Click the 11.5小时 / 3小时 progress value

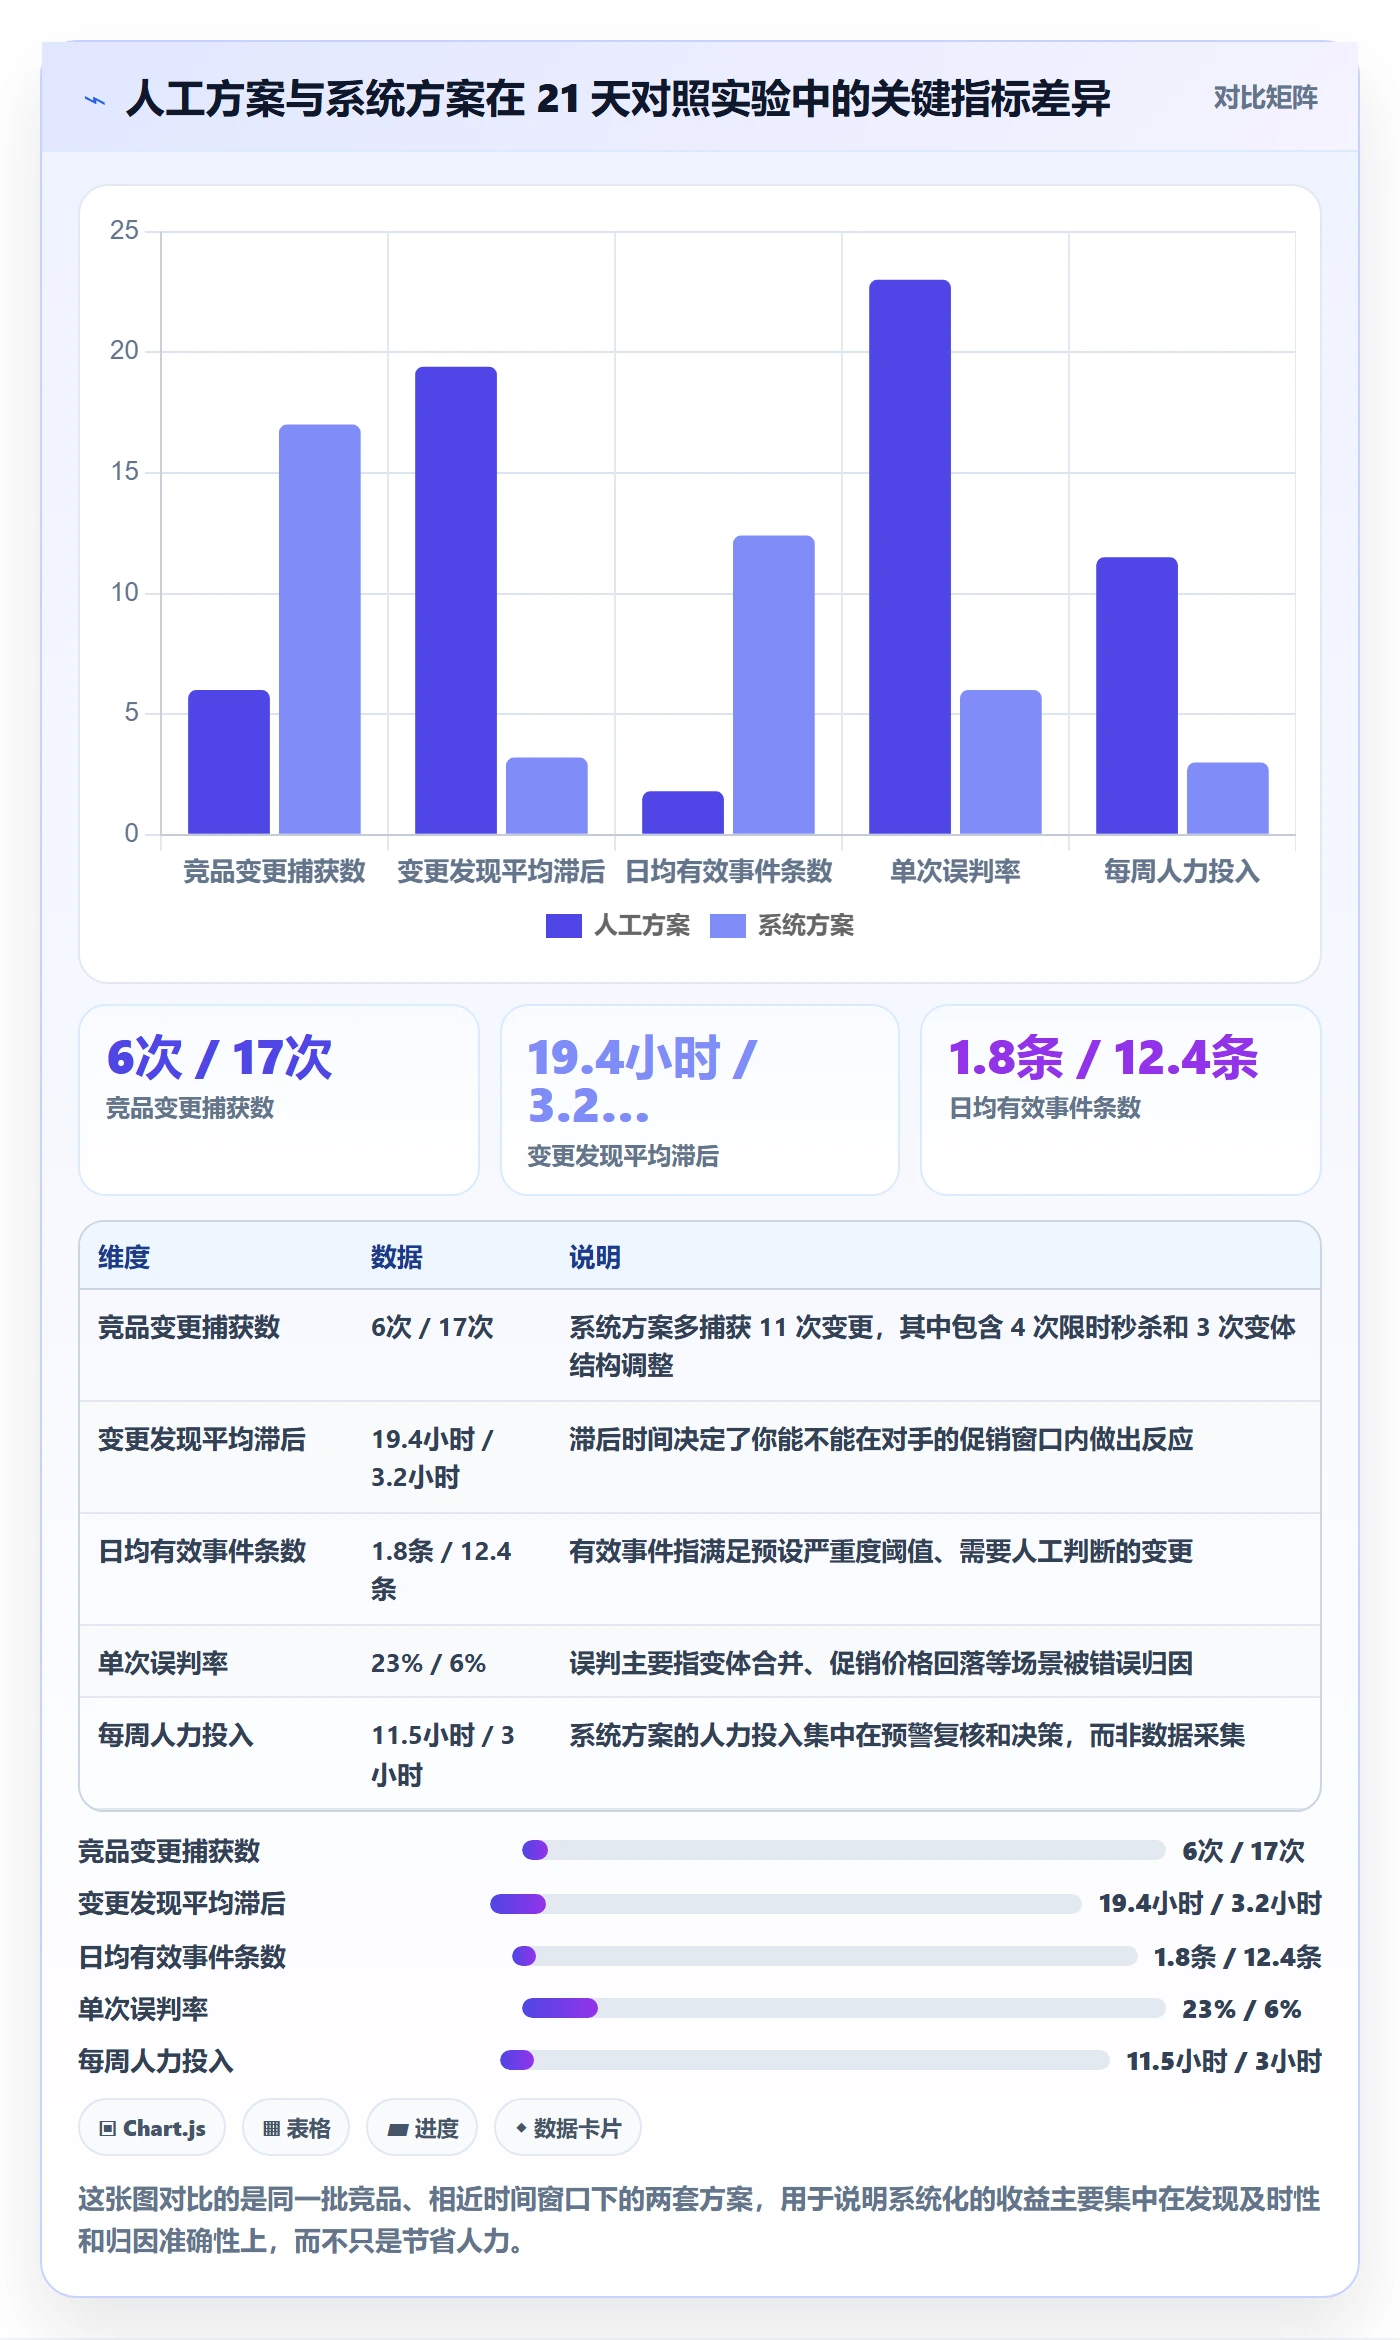pyautogui.click(x=1224, y=2061)
